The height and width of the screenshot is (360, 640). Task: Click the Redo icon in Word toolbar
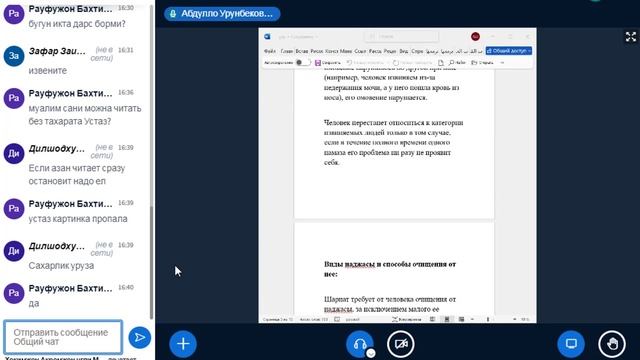point(396,62)
